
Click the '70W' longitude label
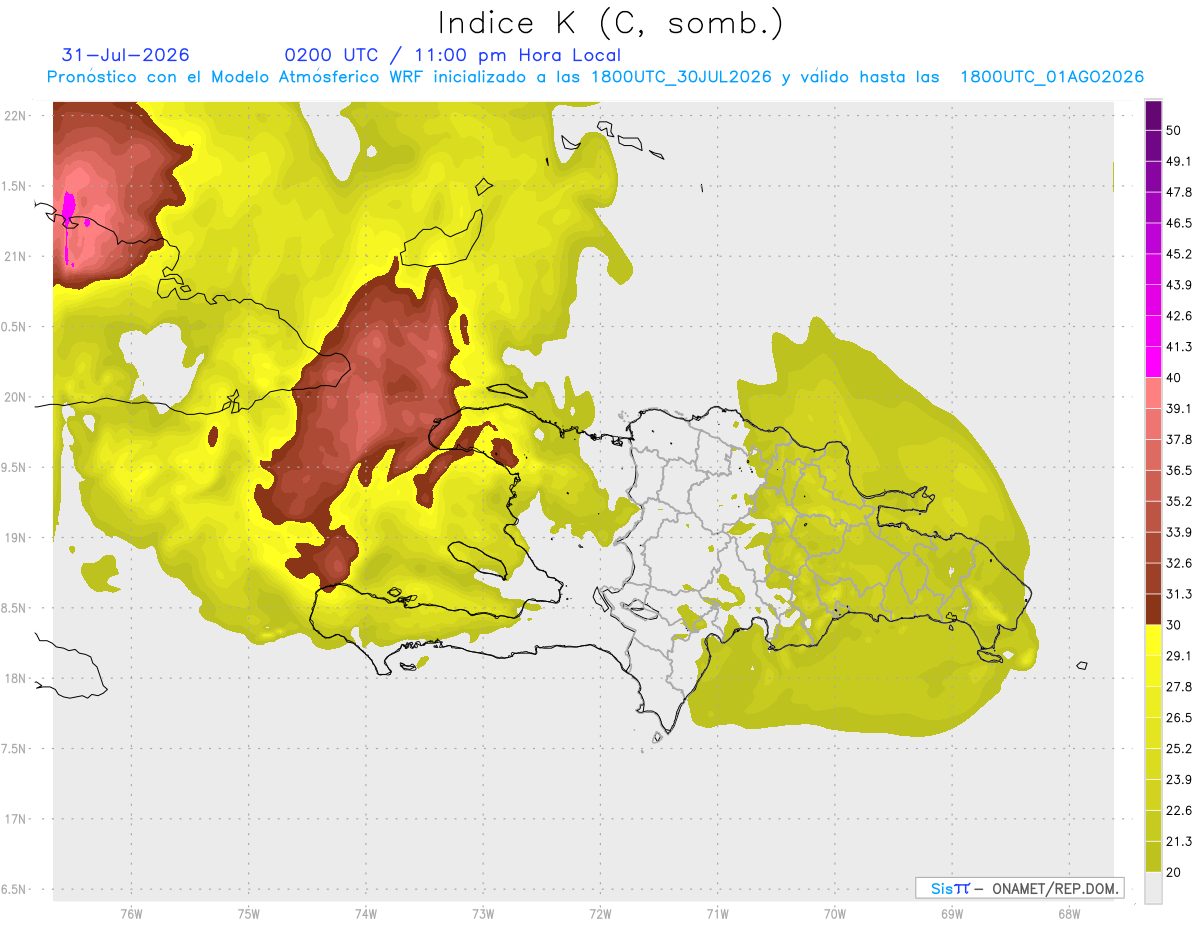tap(835, 914)
